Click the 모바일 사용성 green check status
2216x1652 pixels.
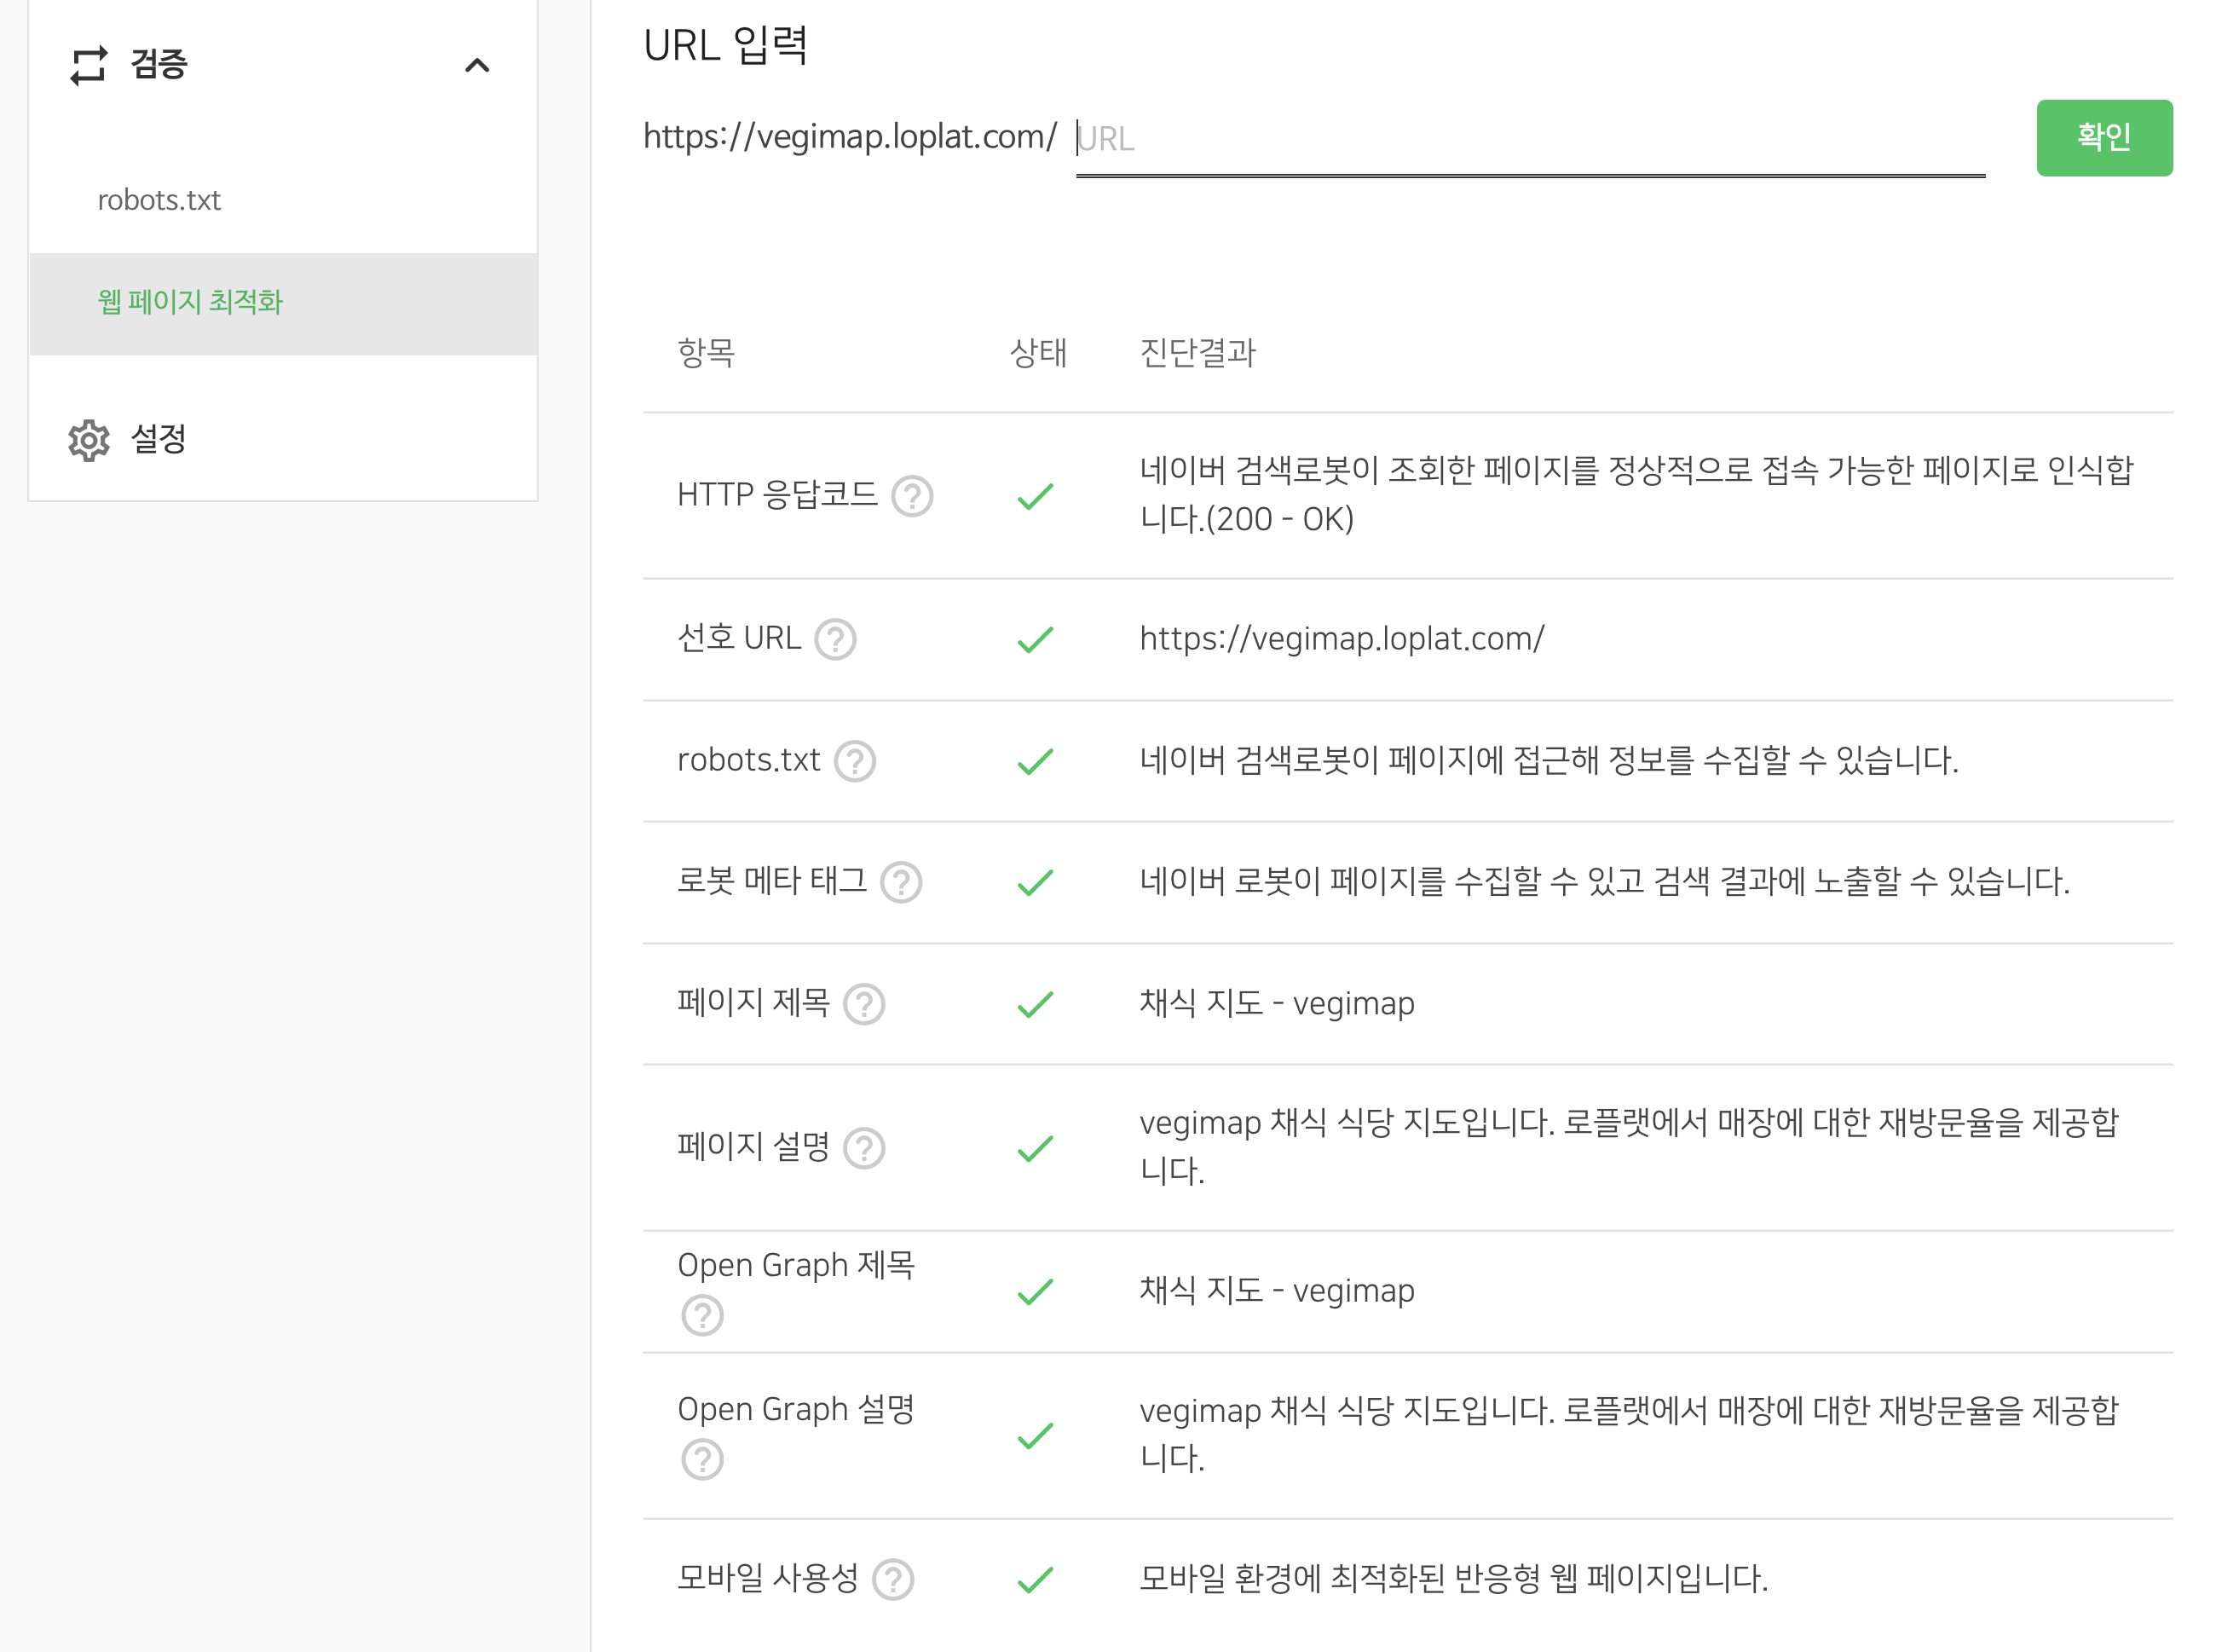click(x=1035, y=1580)
